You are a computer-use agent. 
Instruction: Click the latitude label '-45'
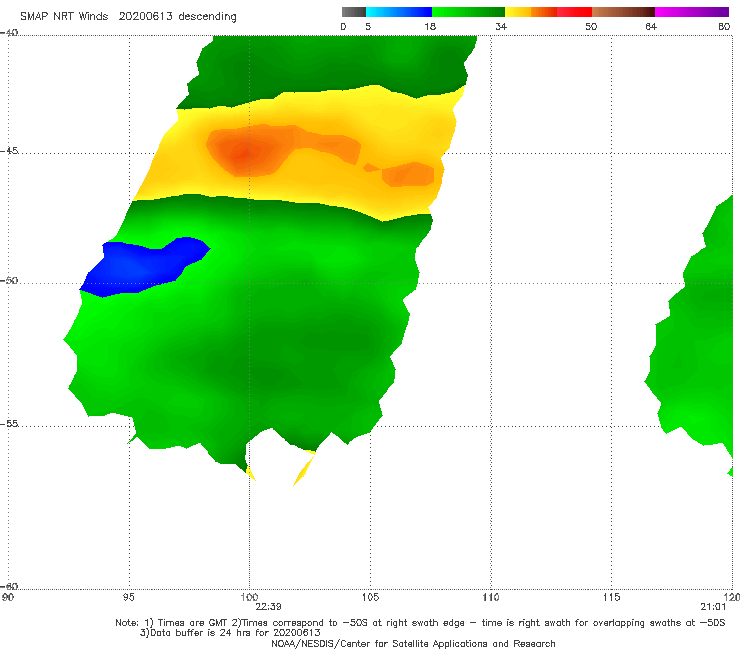tap(9, 151)
